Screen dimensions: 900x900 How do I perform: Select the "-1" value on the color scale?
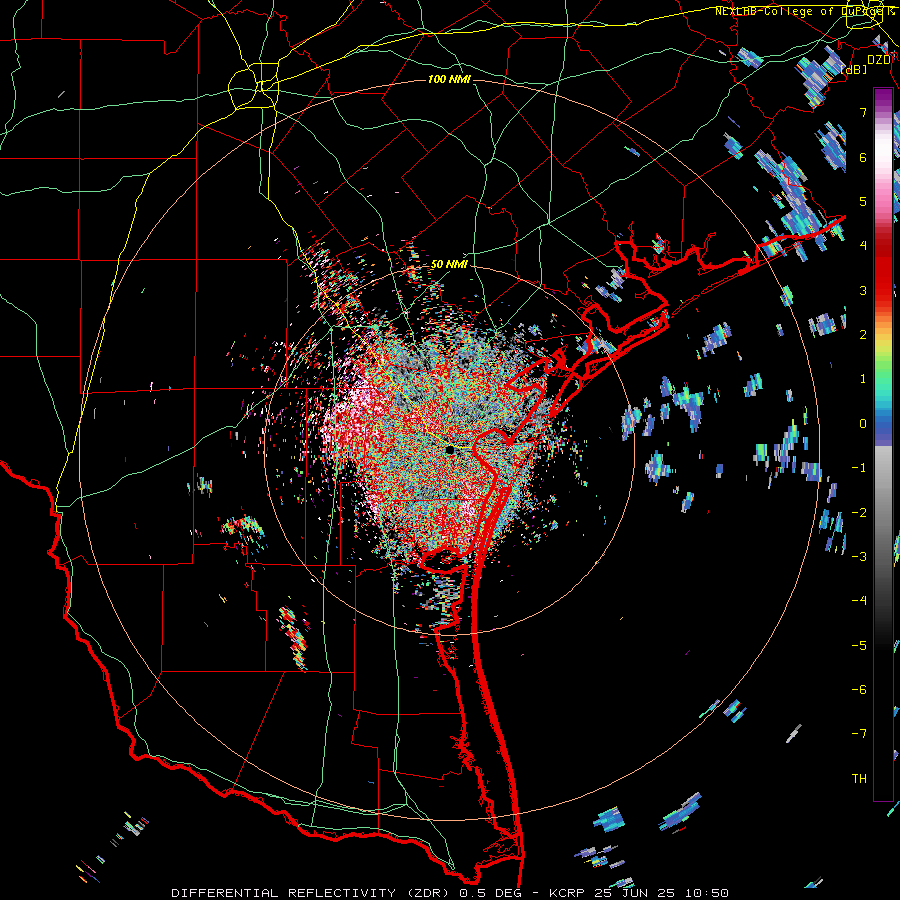[859, 468]
